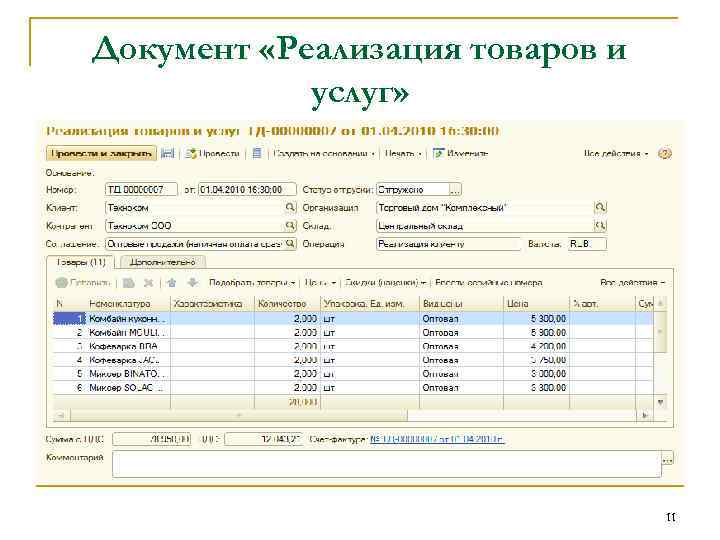Open the Счет-фактура hyperlink
This screenshot has width=720, height=540.
(437, 439)
